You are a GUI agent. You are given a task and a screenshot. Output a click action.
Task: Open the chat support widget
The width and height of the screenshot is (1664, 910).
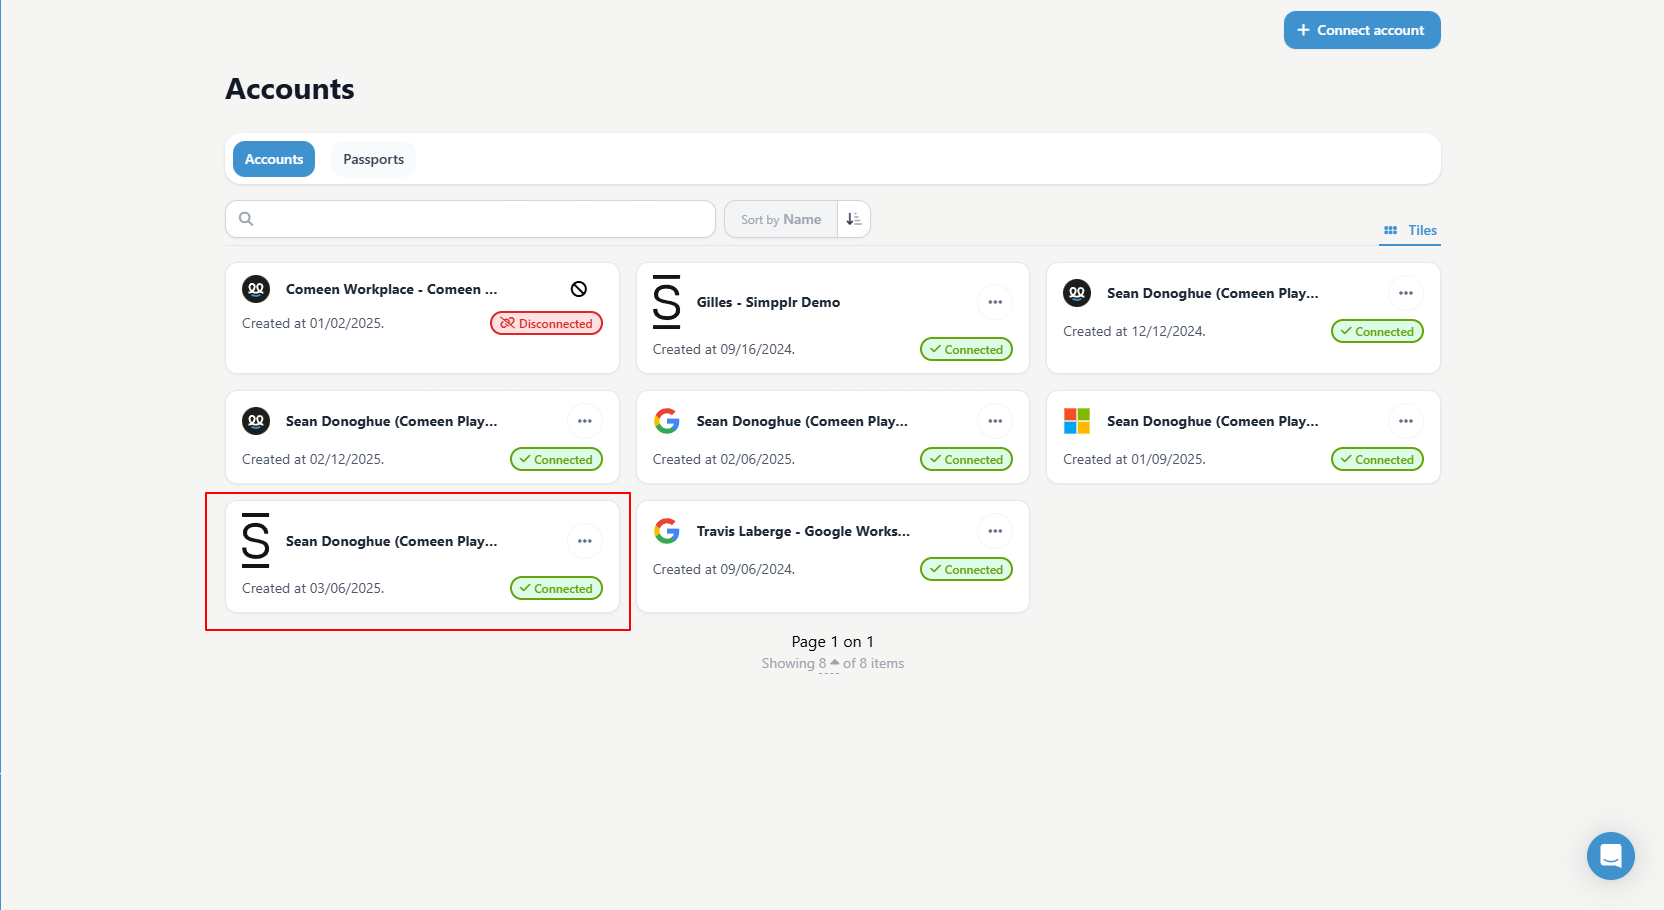pos(1610,856)
